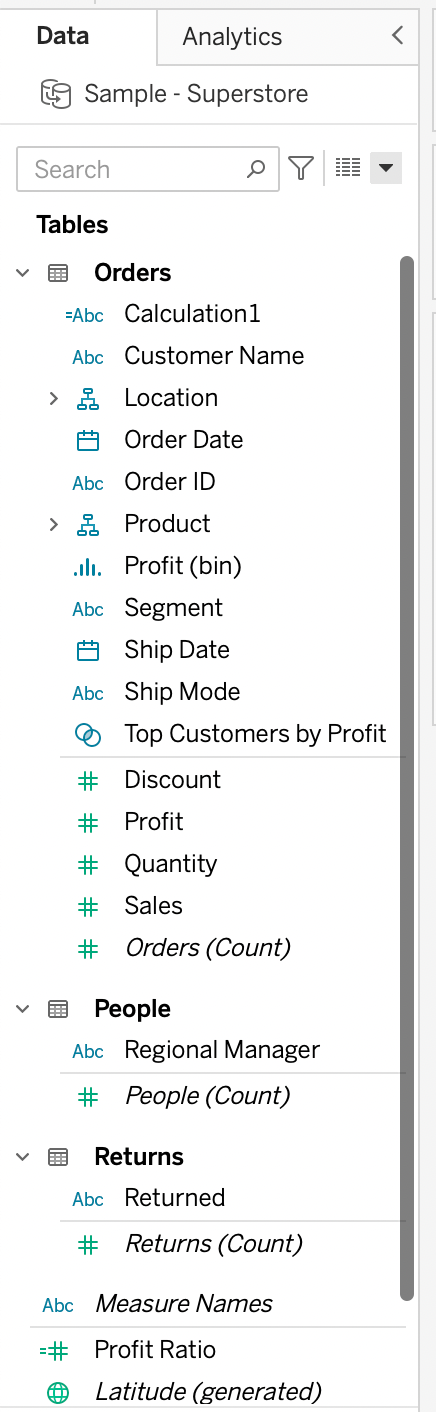Select the Data tab
The width and height of the screenshot is (436, 1412).
coord(63,36)
